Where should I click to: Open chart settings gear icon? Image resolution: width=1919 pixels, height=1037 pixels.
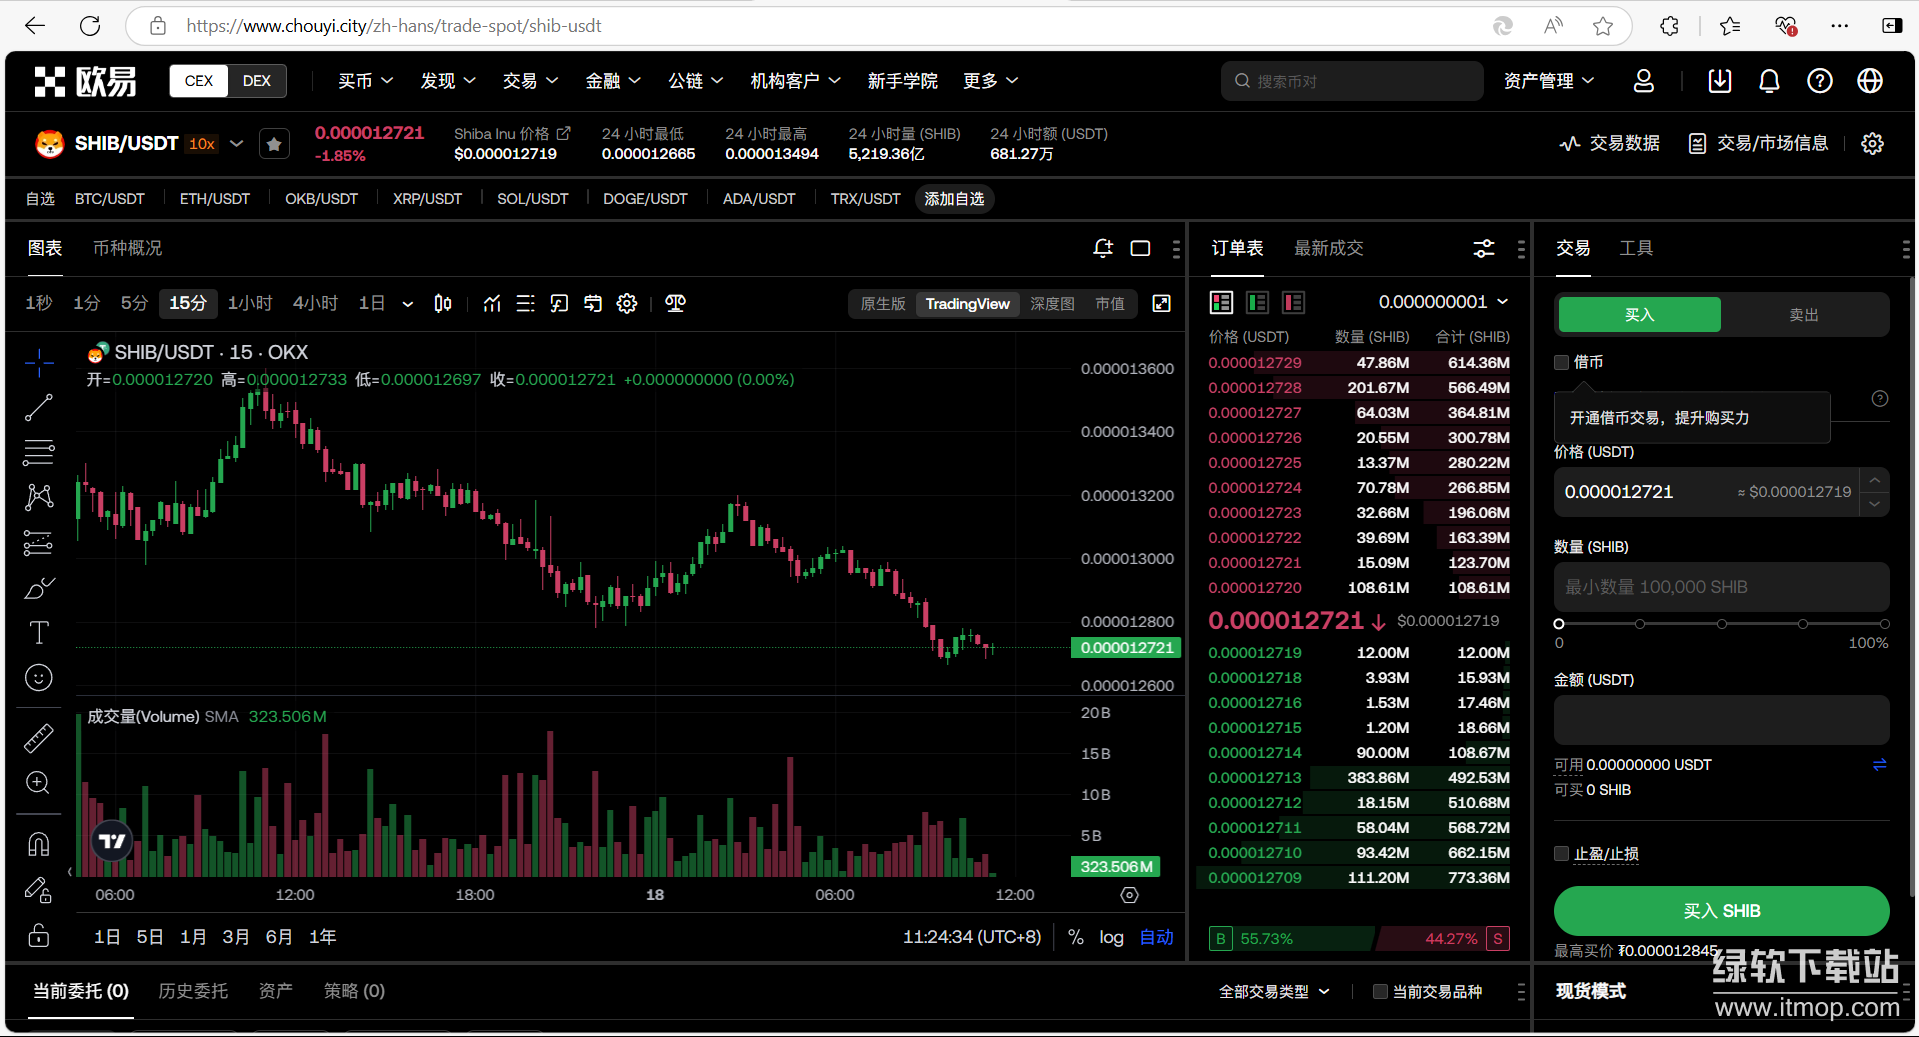(x=627, y=304)
